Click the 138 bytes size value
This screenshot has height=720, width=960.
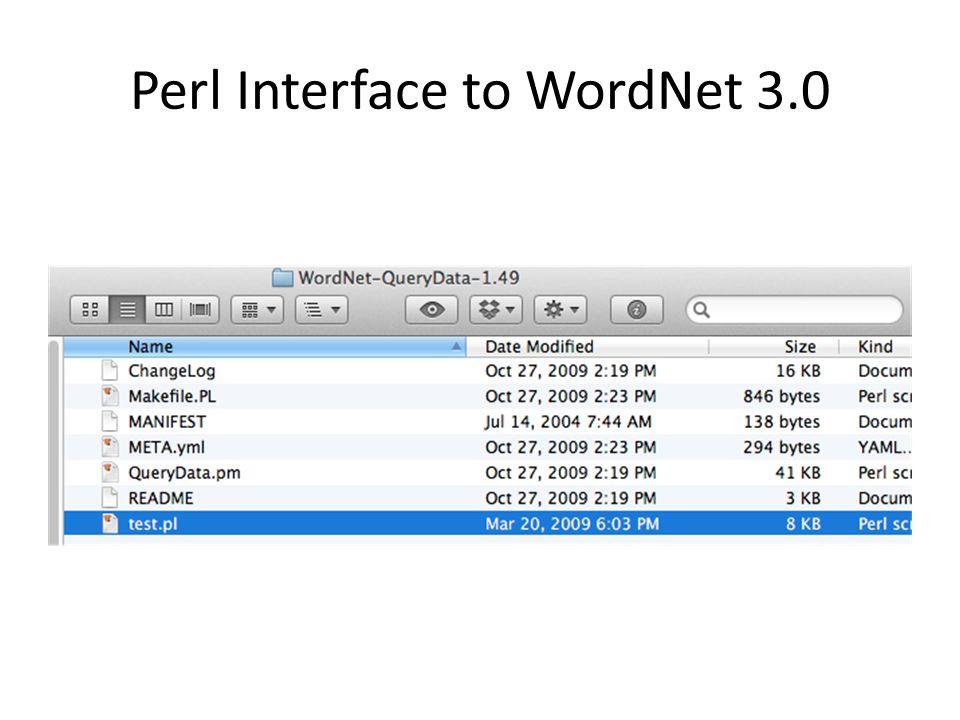click(781, 422)
